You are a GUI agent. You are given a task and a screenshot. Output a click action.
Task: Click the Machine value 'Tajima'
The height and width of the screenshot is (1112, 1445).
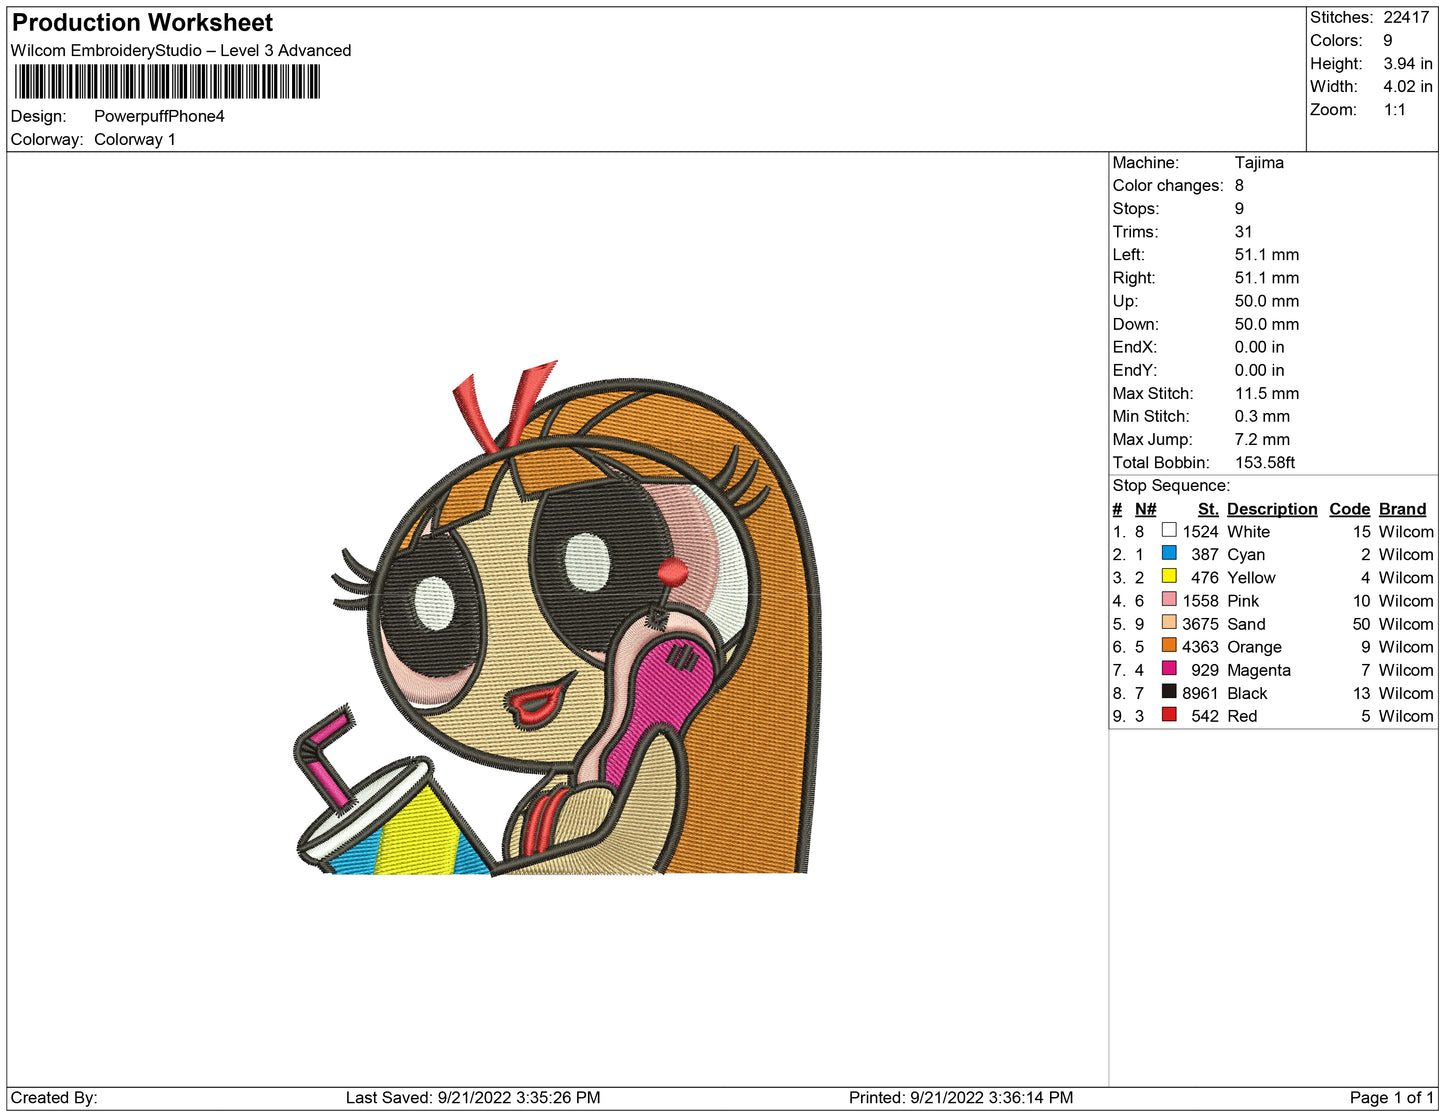point(1259,162)
